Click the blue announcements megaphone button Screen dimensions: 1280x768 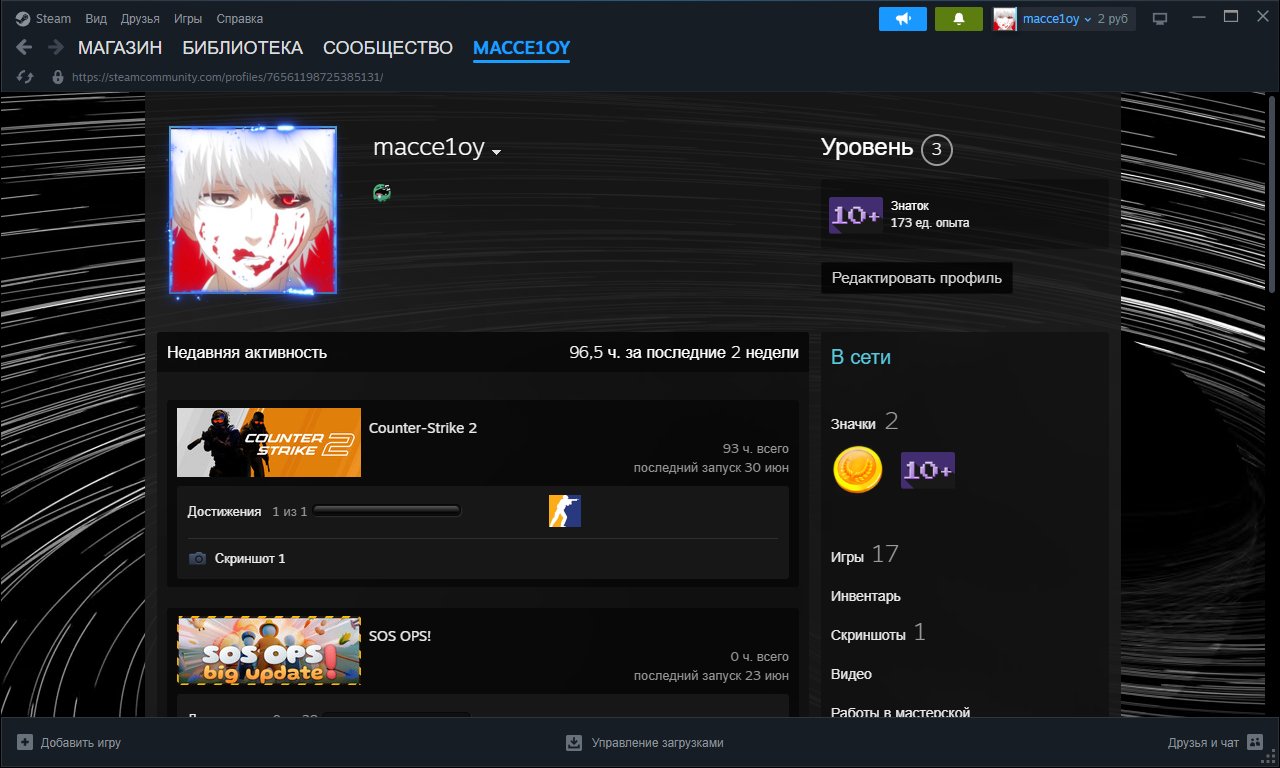(x=903, y=19)
